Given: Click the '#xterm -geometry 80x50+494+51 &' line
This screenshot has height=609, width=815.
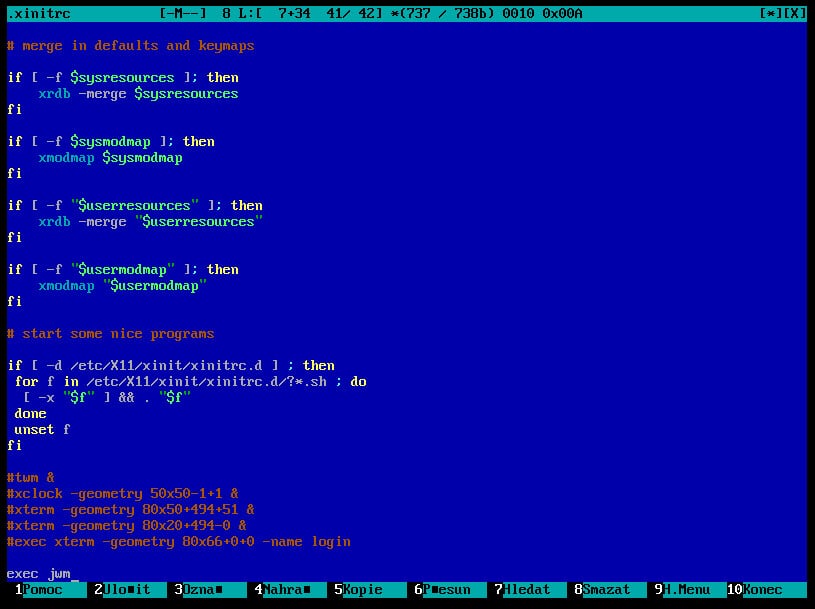Looking at the screenshot, I should pyautogui.click(x=131, y=510).
